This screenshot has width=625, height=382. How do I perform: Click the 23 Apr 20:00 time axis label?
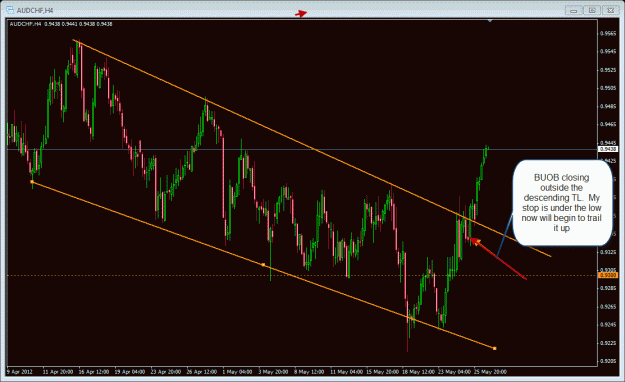(x=165, y=372)
